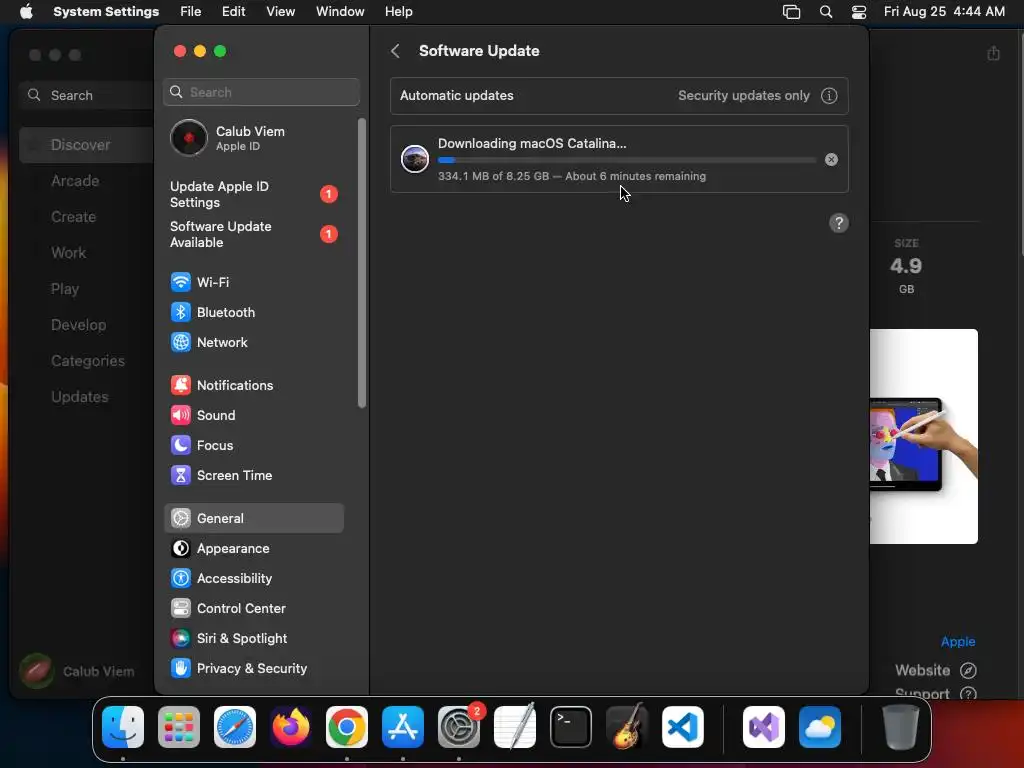Screen dimensions: 1024x768
Task: Select Create in App Store sidebar
Action: (73, 217)
